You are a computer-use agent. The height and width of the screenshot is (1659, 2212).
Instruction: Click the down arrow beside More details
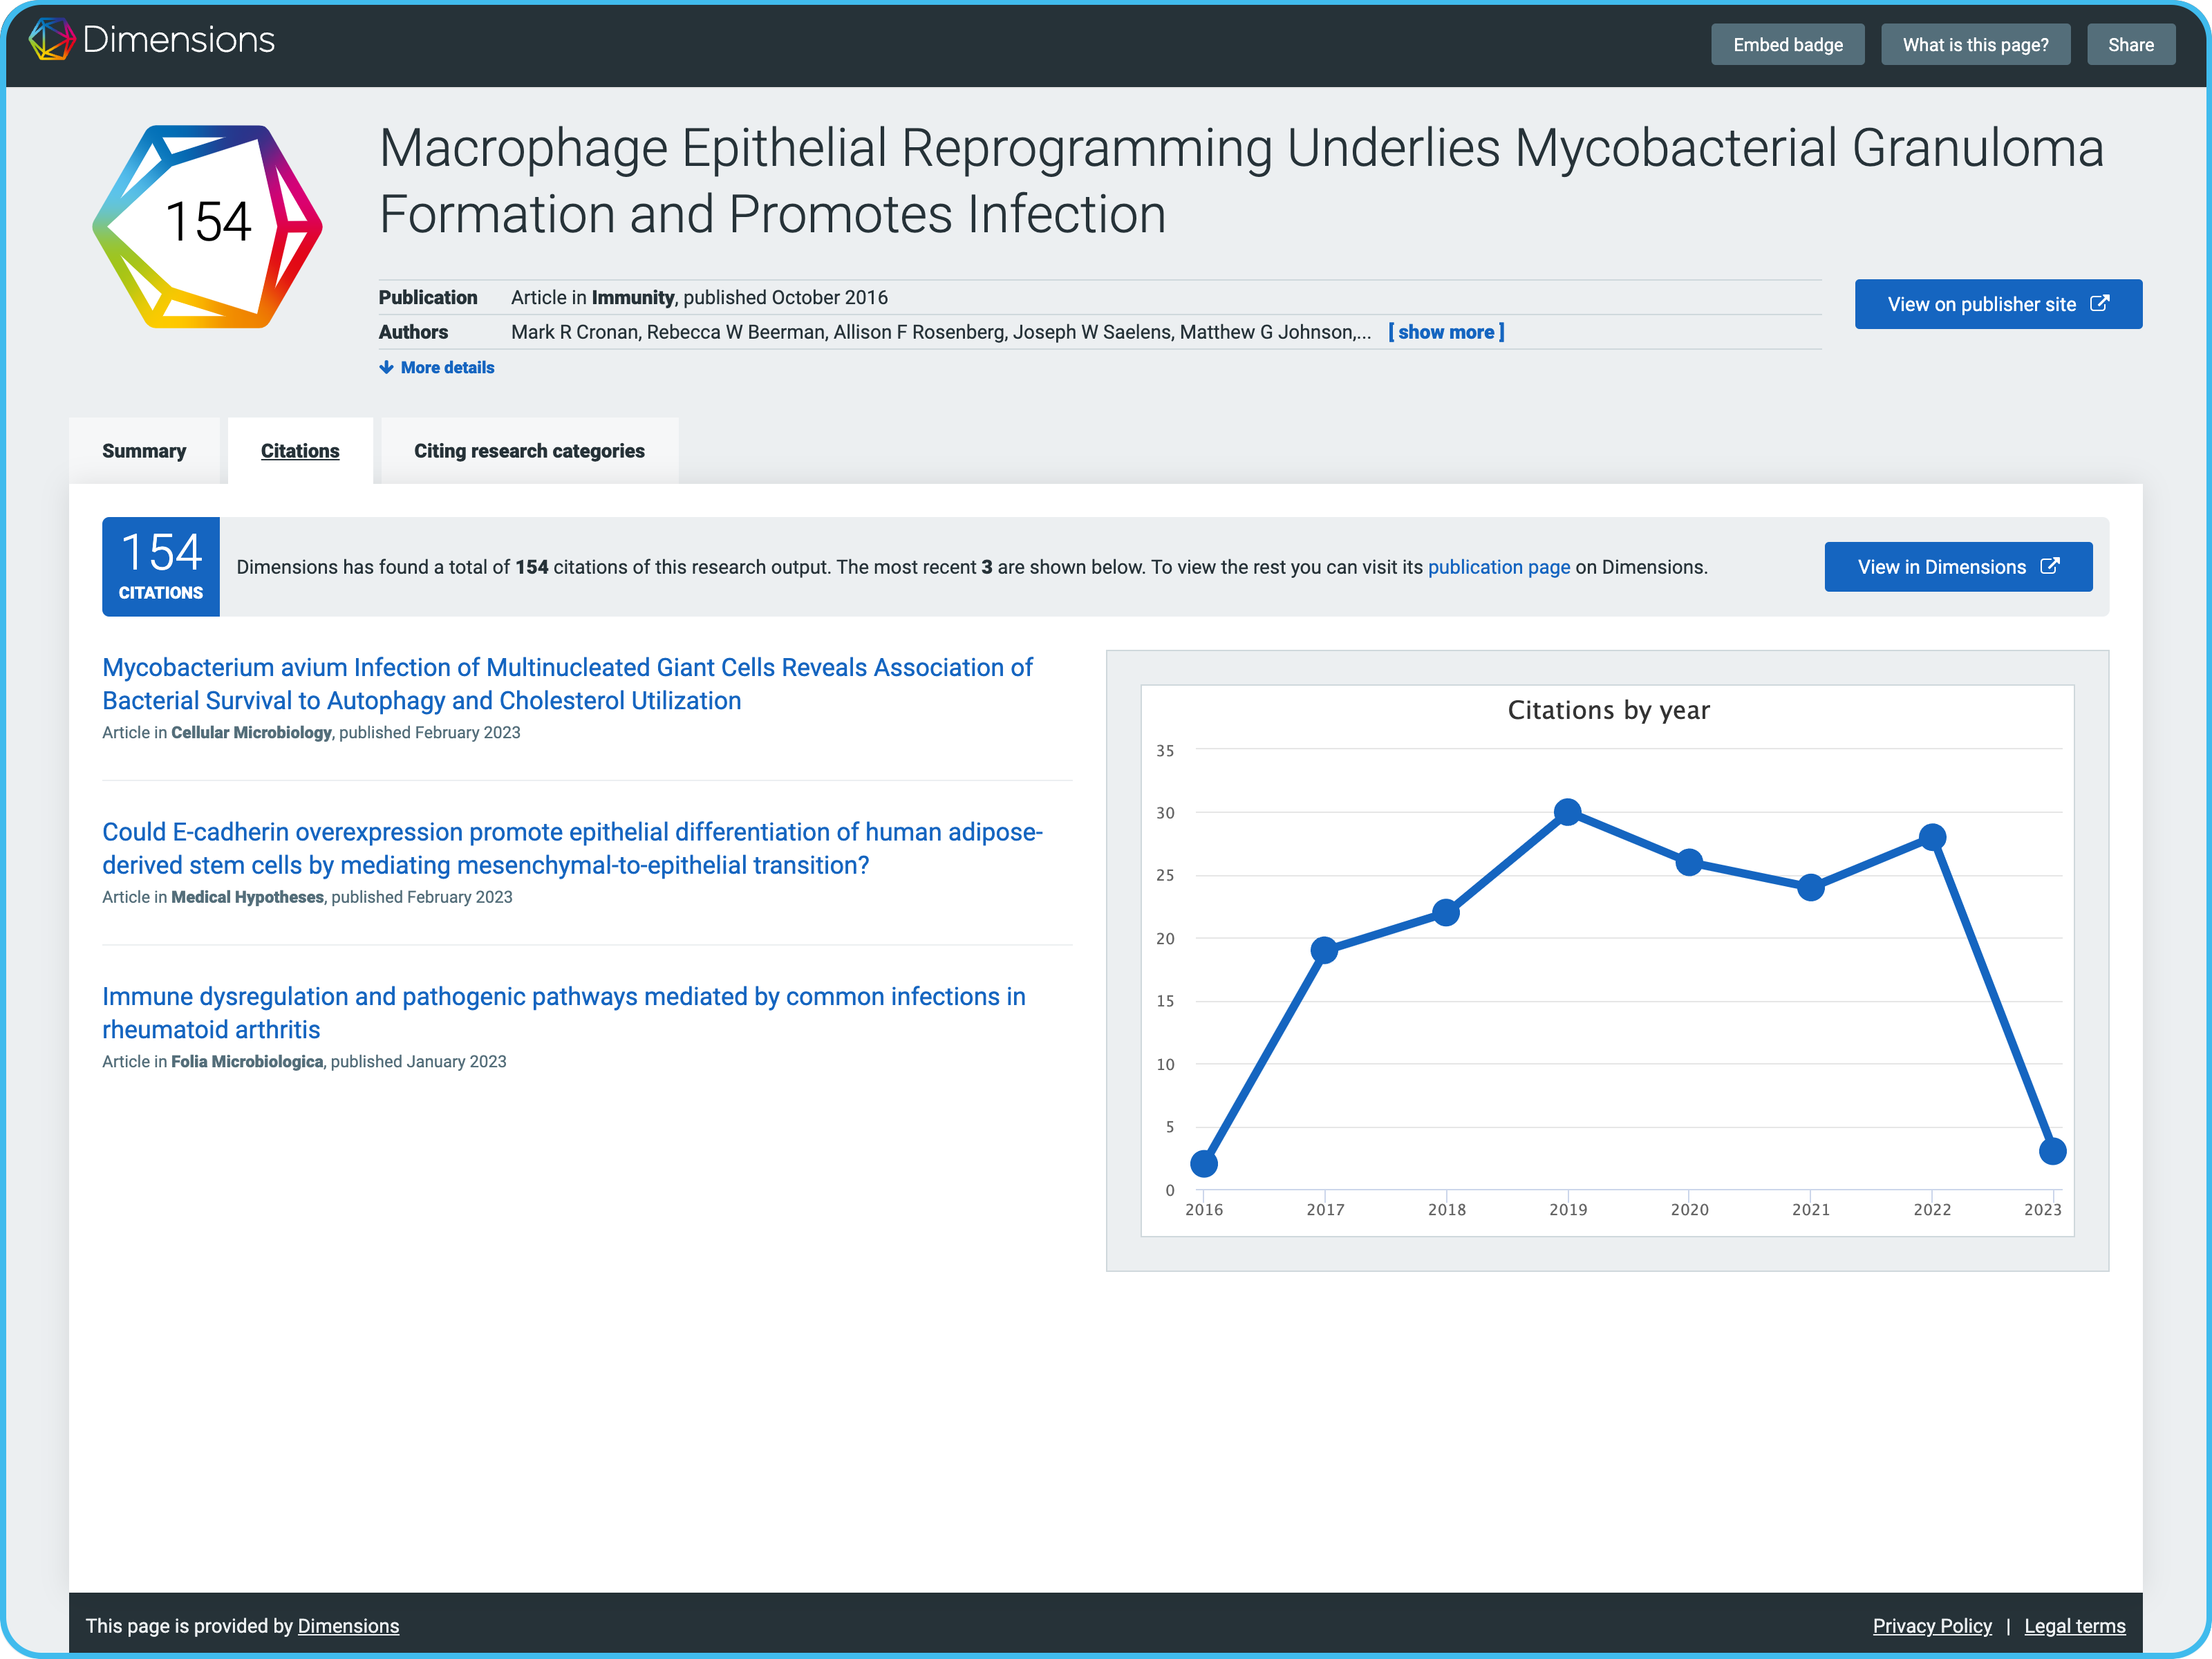[386, 367]
